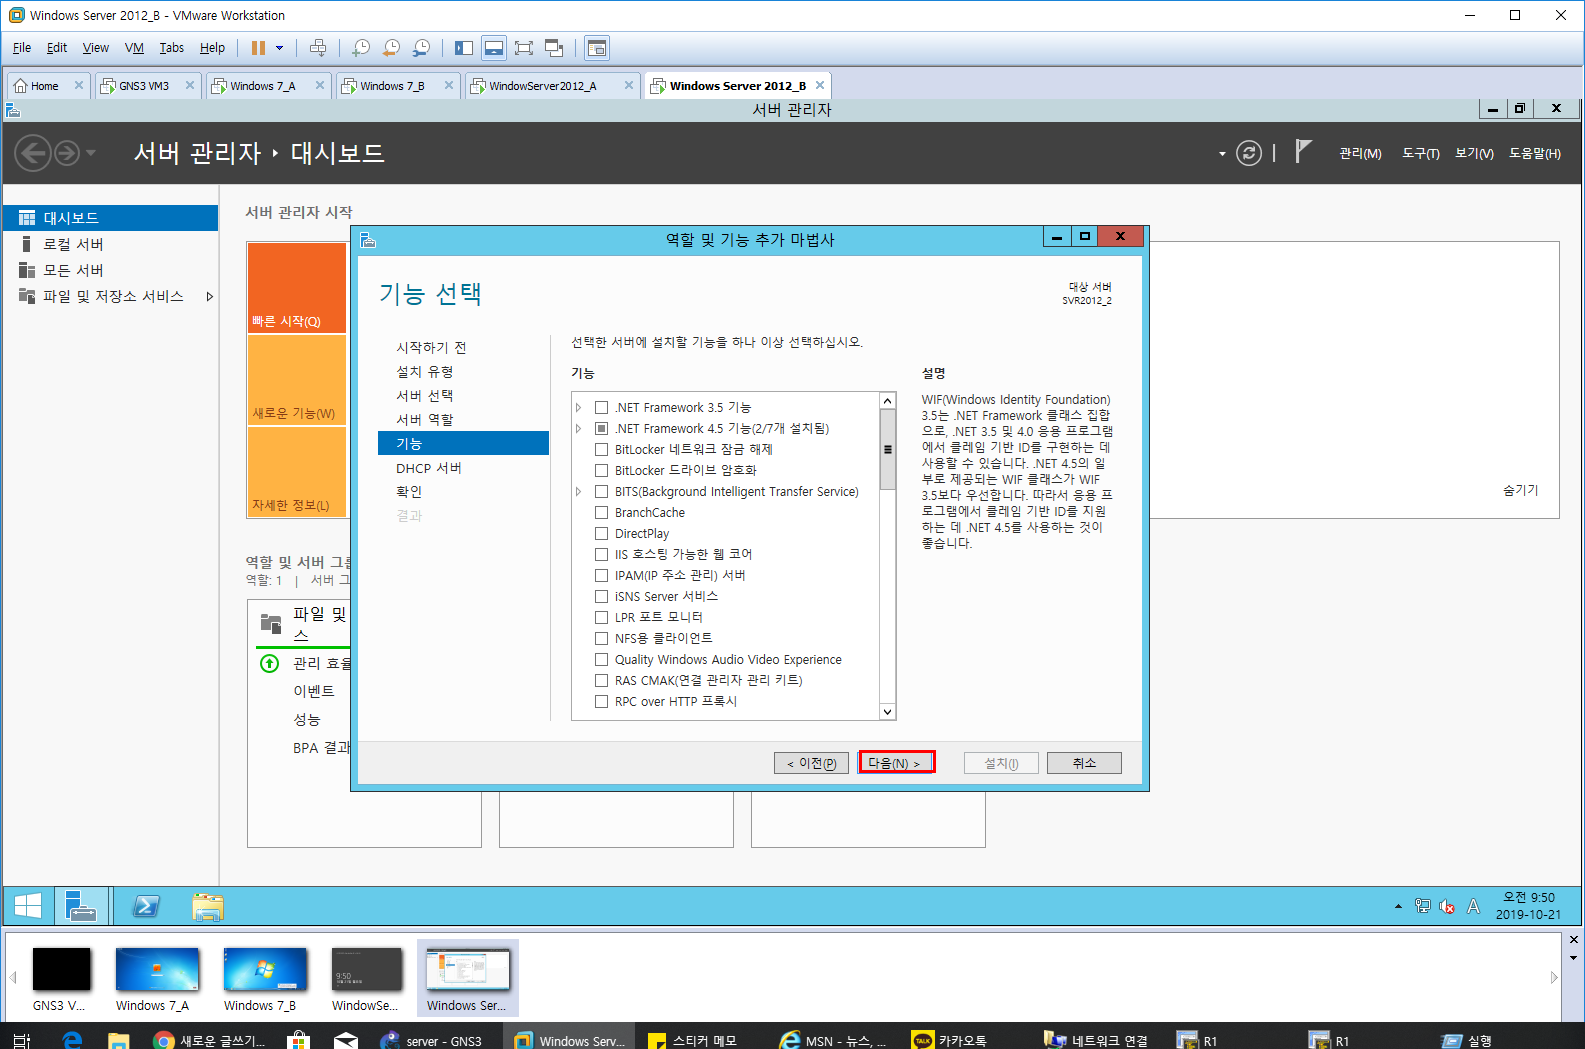Click Server Manager forward arrow button
This screenshot has height=1049, width=1585.
click(67, 153)
